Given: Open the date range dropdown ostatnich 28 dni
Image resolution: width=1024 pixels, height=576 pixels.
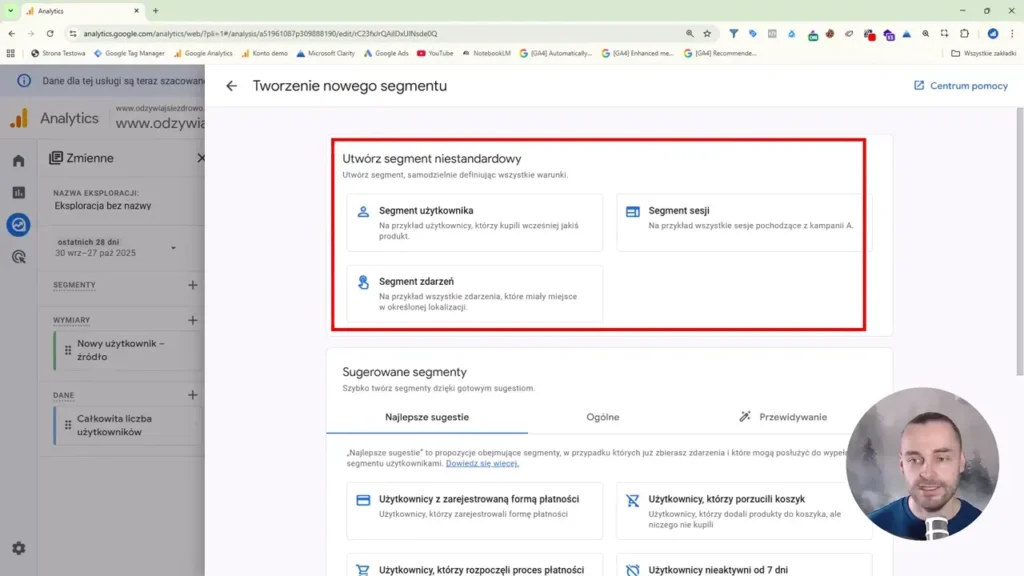Looking at the screenshot, I should pos(116,248).
